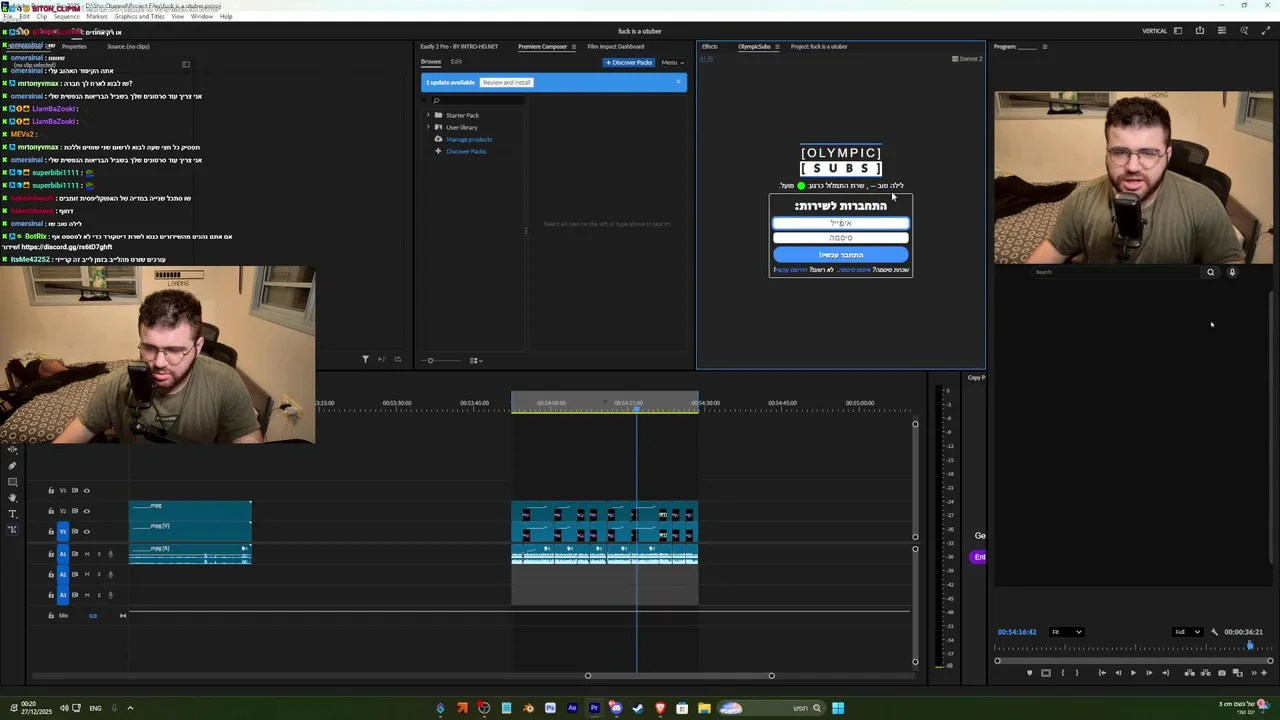Select the Rectangle tool

coord(12,482)
